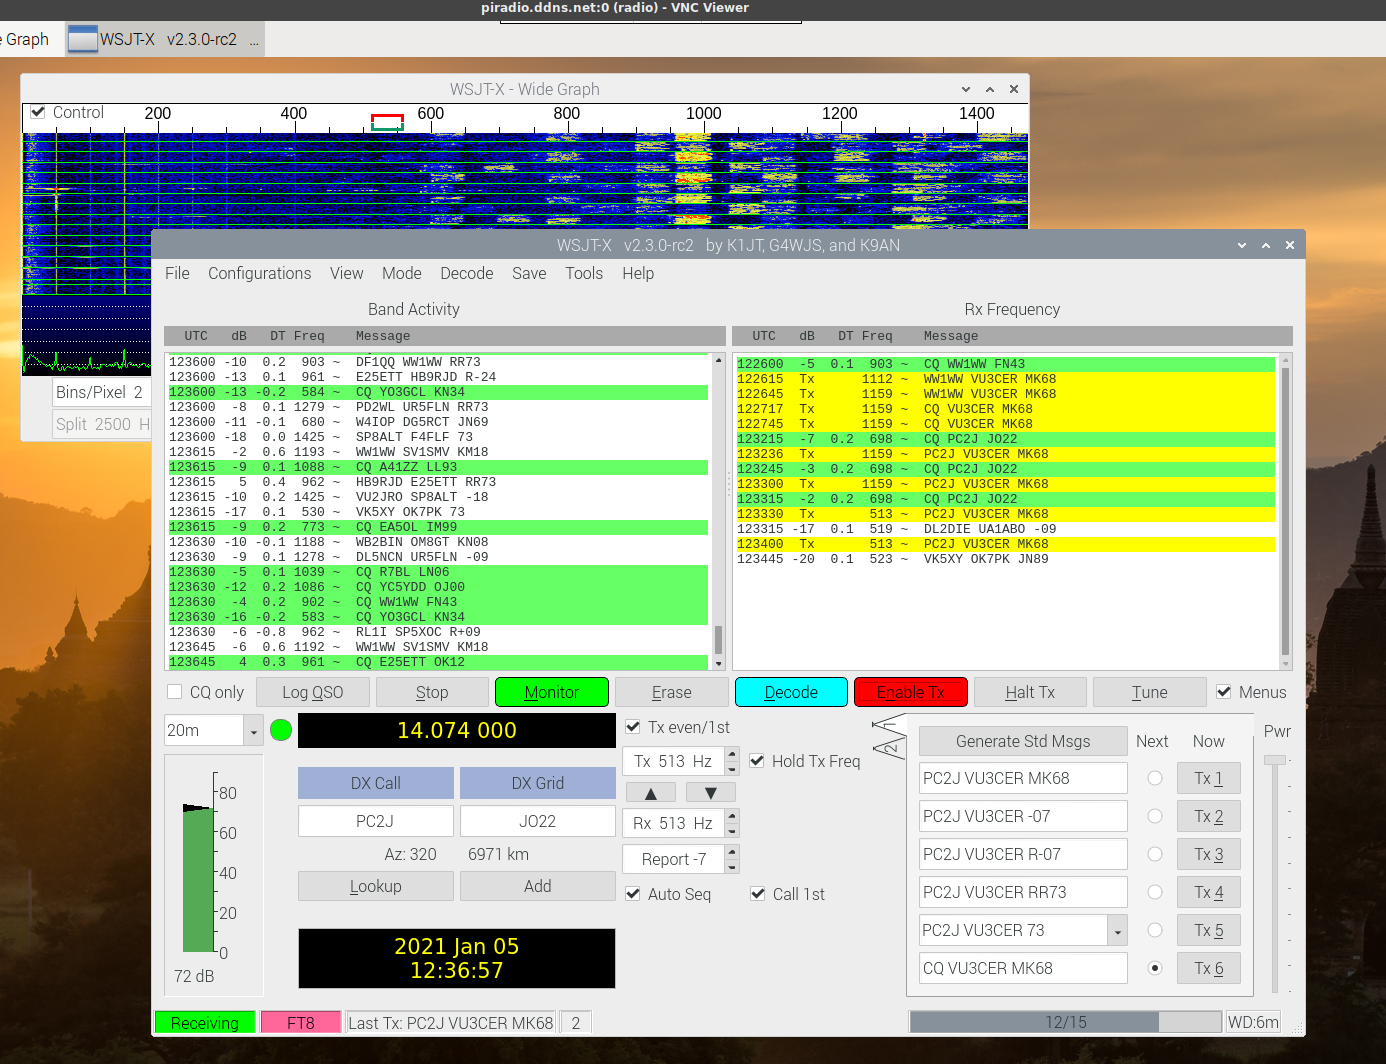Viewport: 1386px width, 1064px height.
Task: Click the WSJT-X icon in taskbar
Action: (x=83, y=39)
